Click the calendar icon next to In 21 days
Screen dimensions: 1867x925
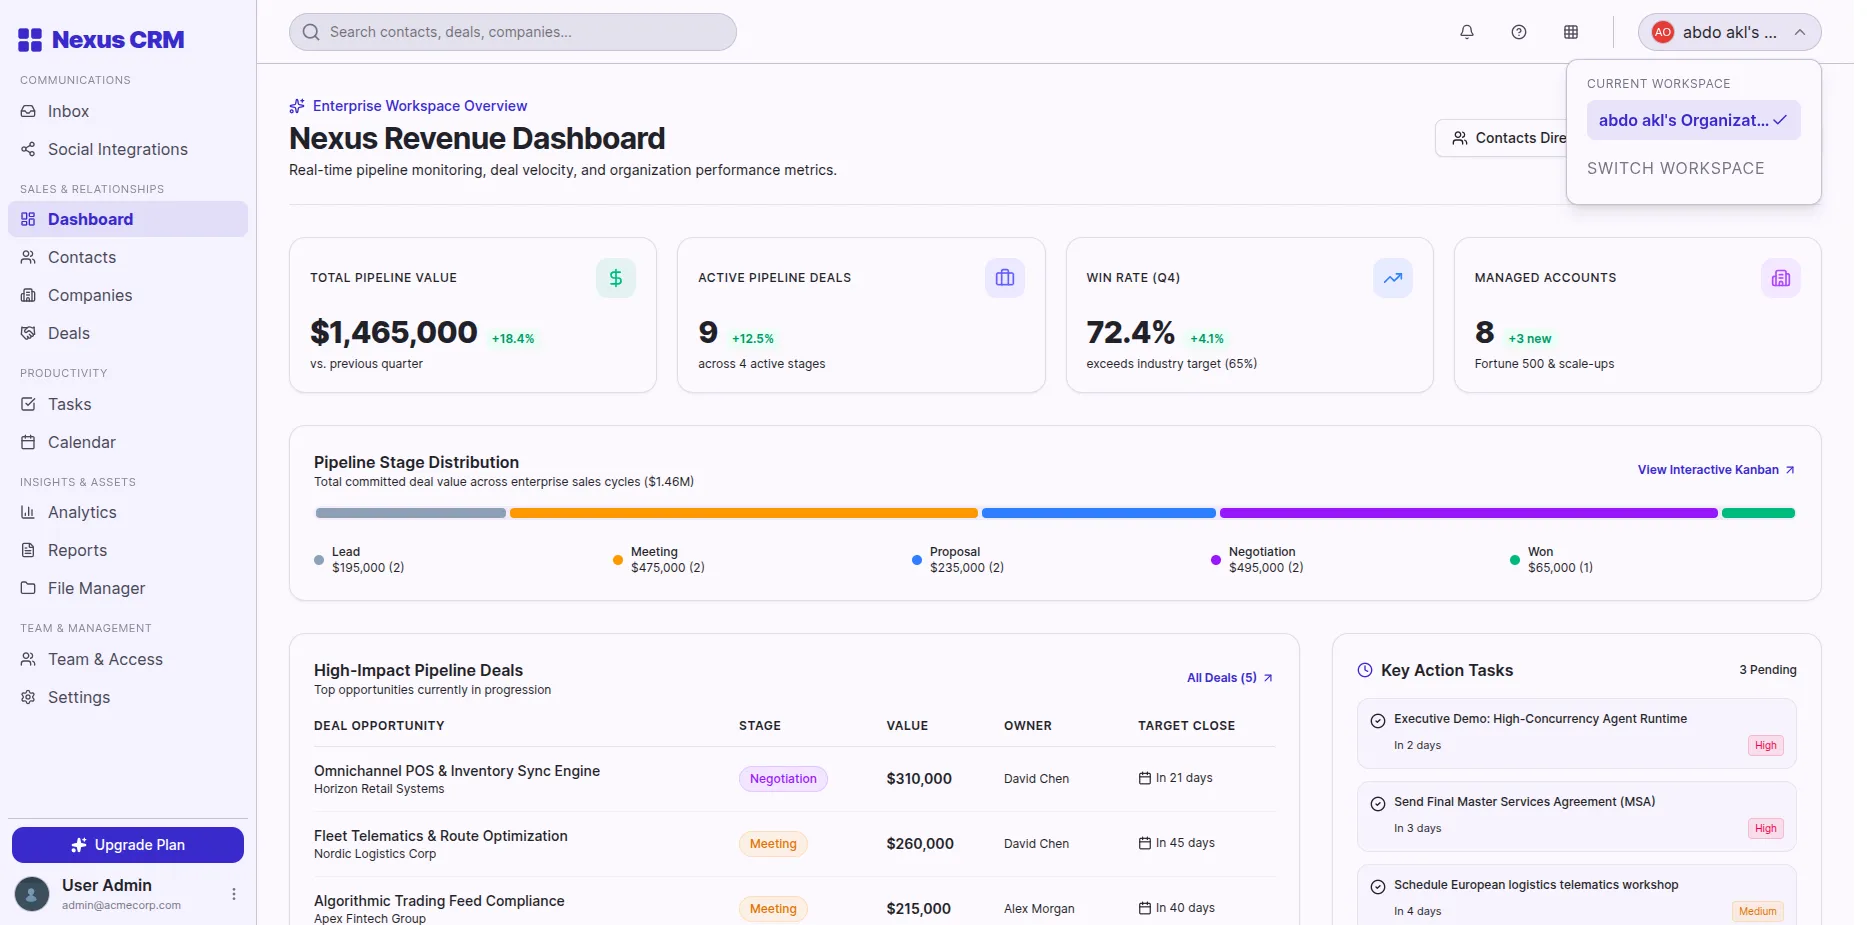pos(1145,778)
